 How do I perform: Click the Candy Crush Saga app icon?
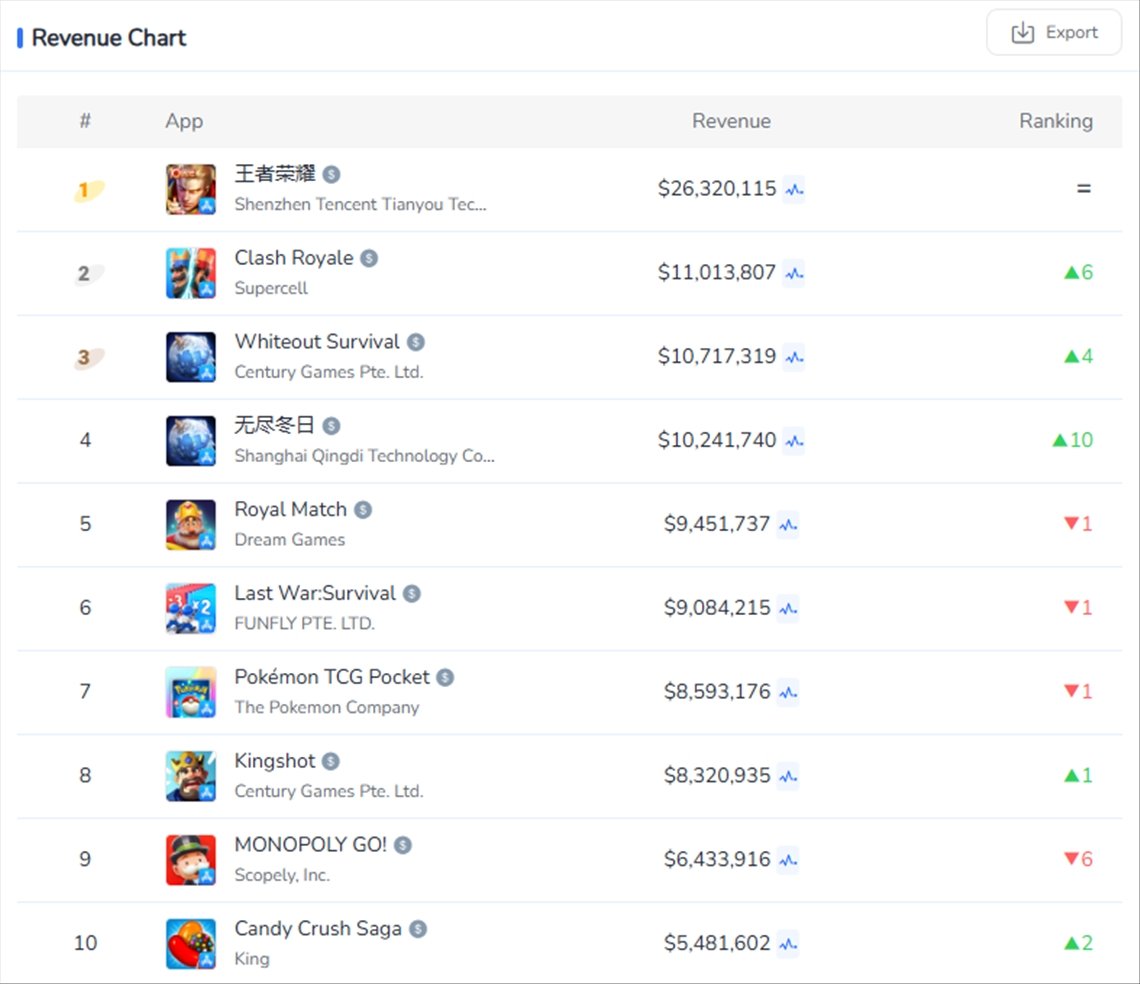click(191, 943)
